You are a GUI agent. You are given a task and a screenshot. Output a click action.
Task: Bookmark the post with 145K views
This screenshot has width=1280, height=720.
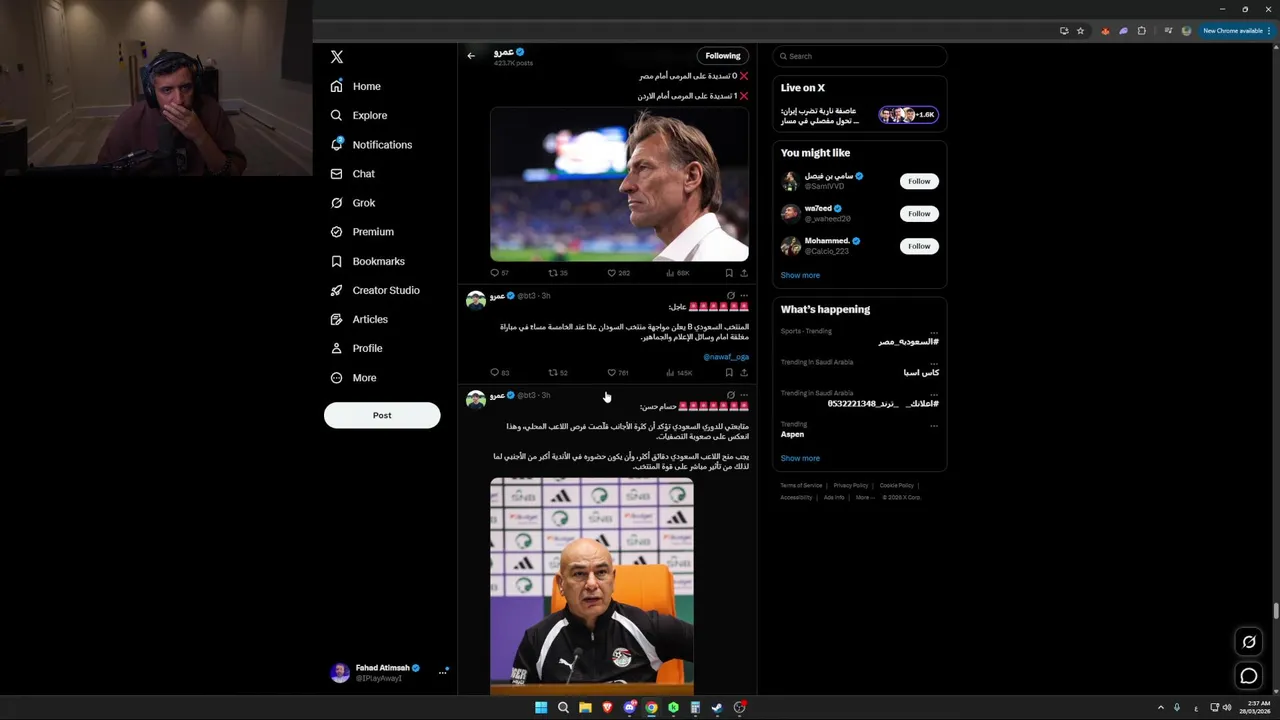point(729,373)
